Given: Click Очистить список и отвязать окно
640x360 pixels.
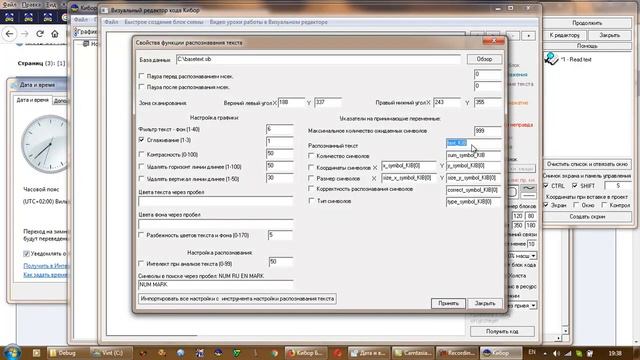Looking at the screenshot, I should click(x=587, y=164).
